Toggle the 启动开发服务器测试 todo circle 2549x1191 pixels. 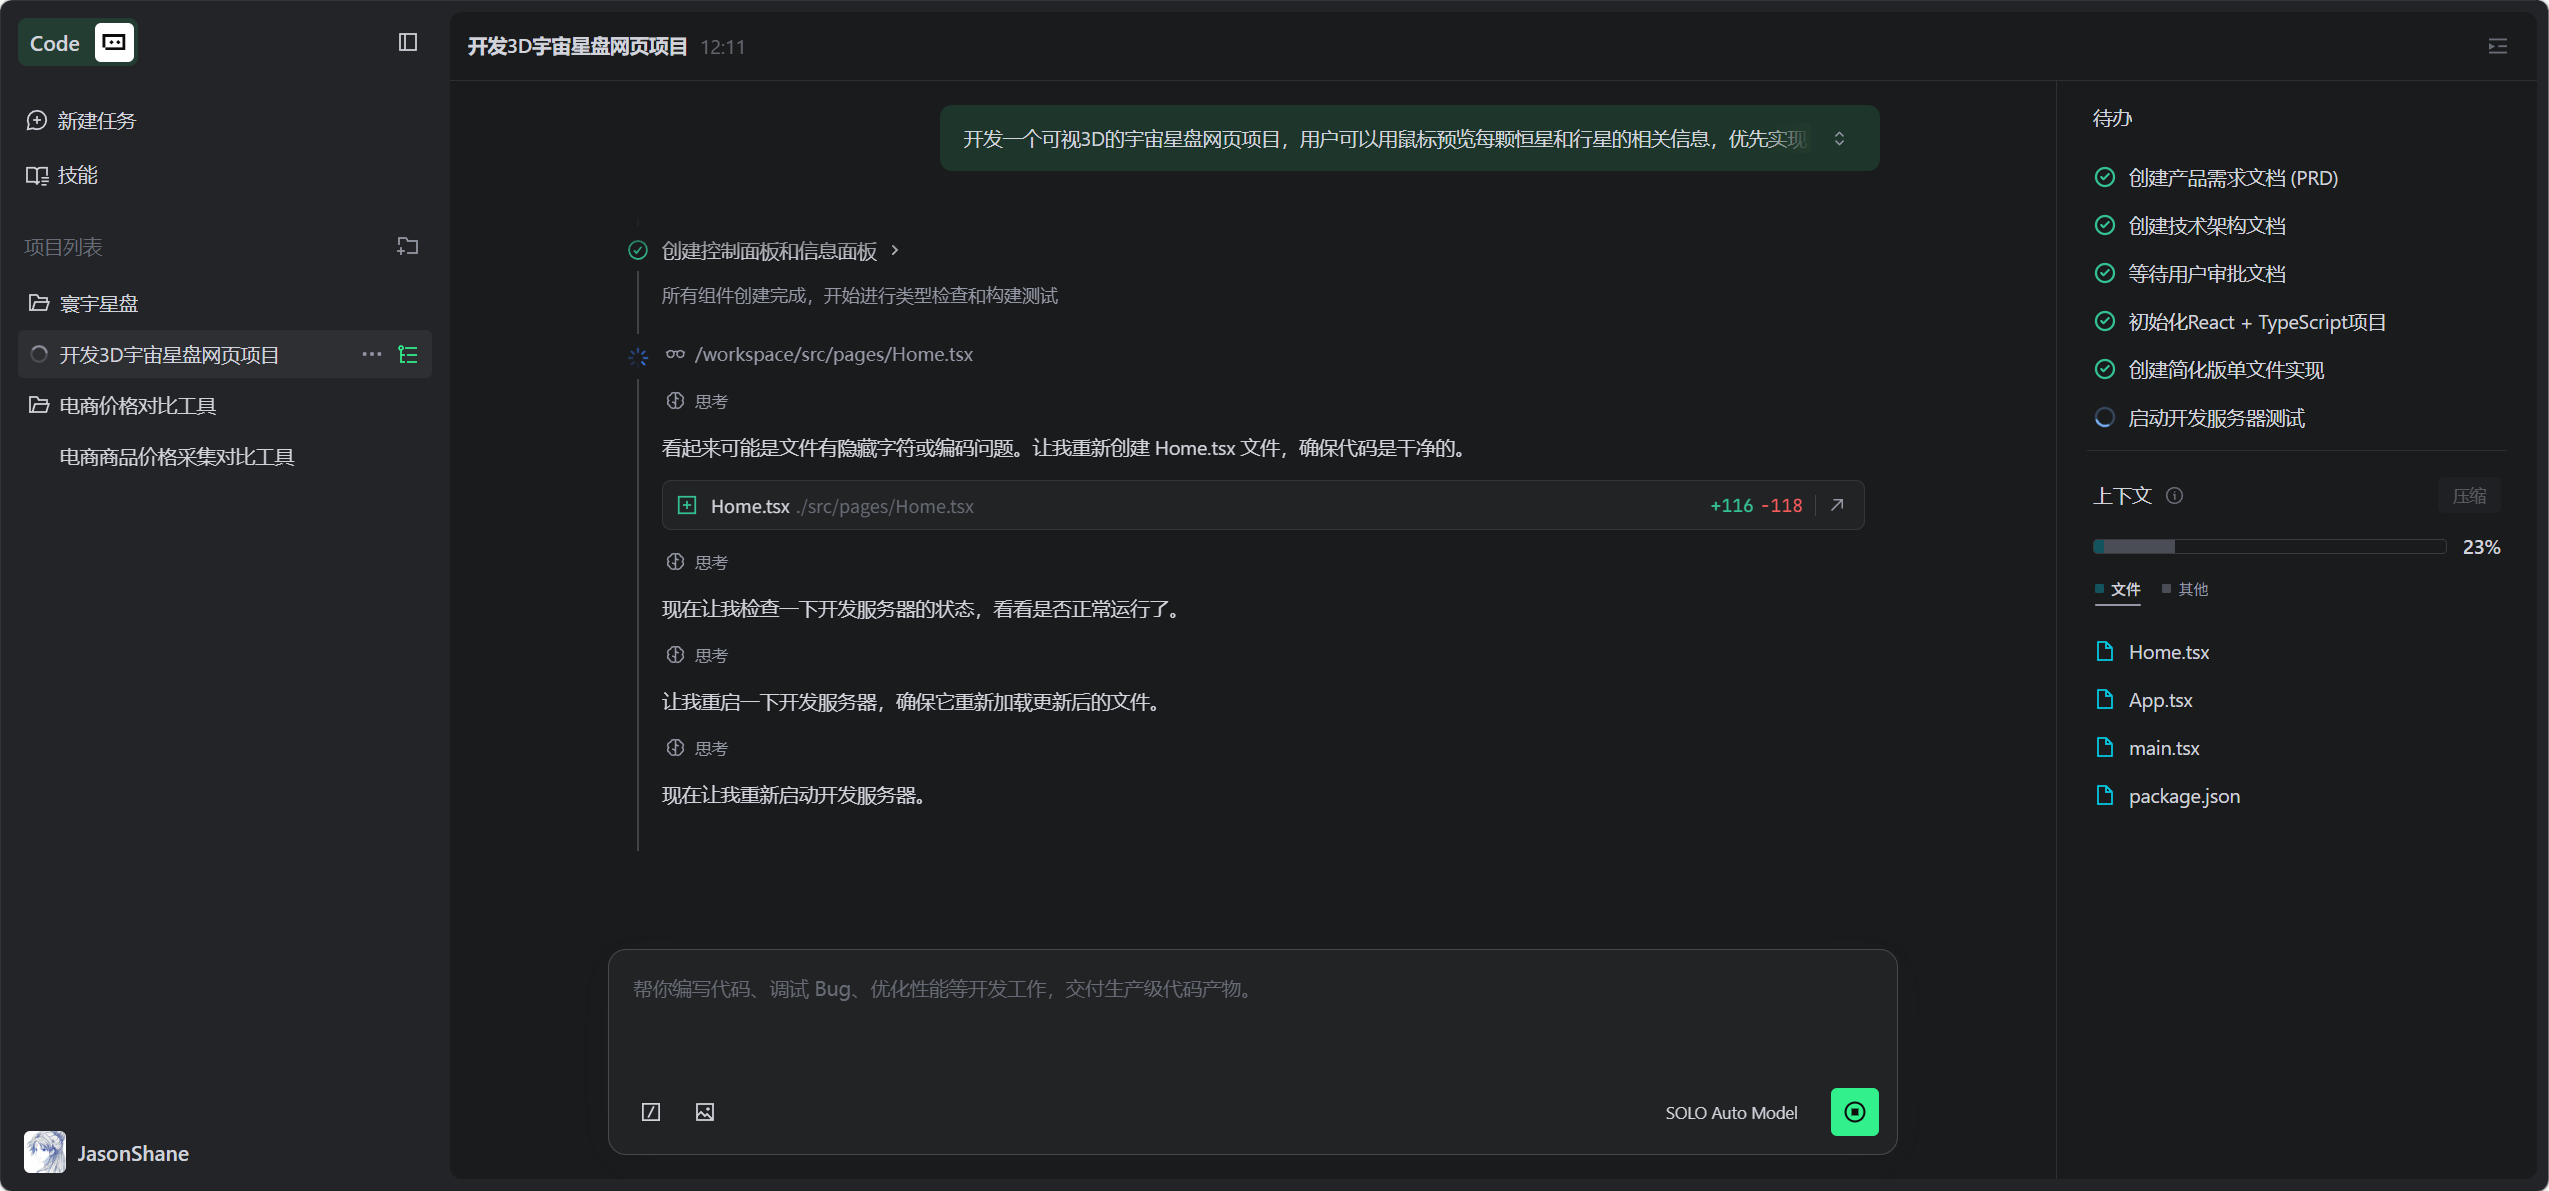coord(2105,418)
